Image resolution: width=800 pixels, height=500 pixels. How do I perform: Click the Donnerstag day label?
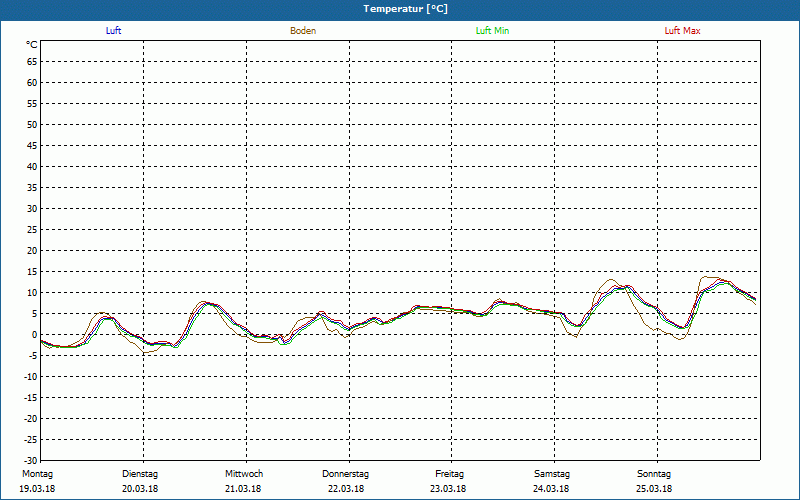click(x=345, y=474)
